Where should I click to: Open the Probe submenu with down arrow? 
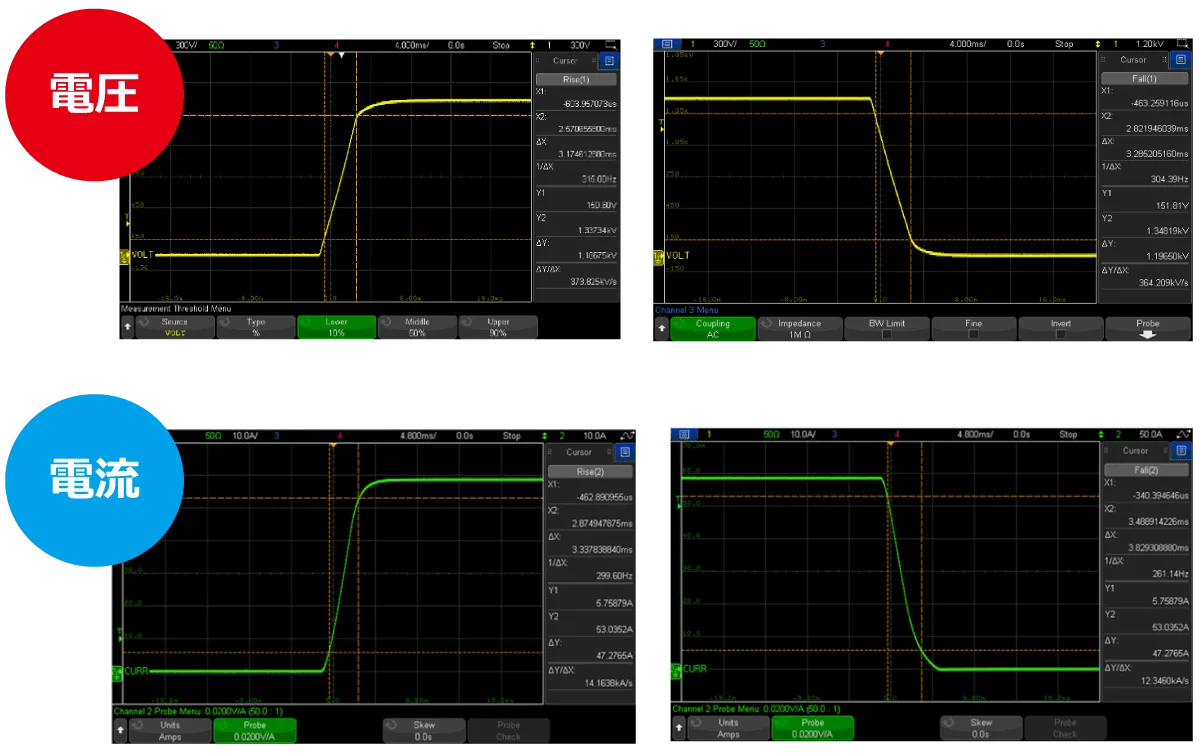[1147, 329]
